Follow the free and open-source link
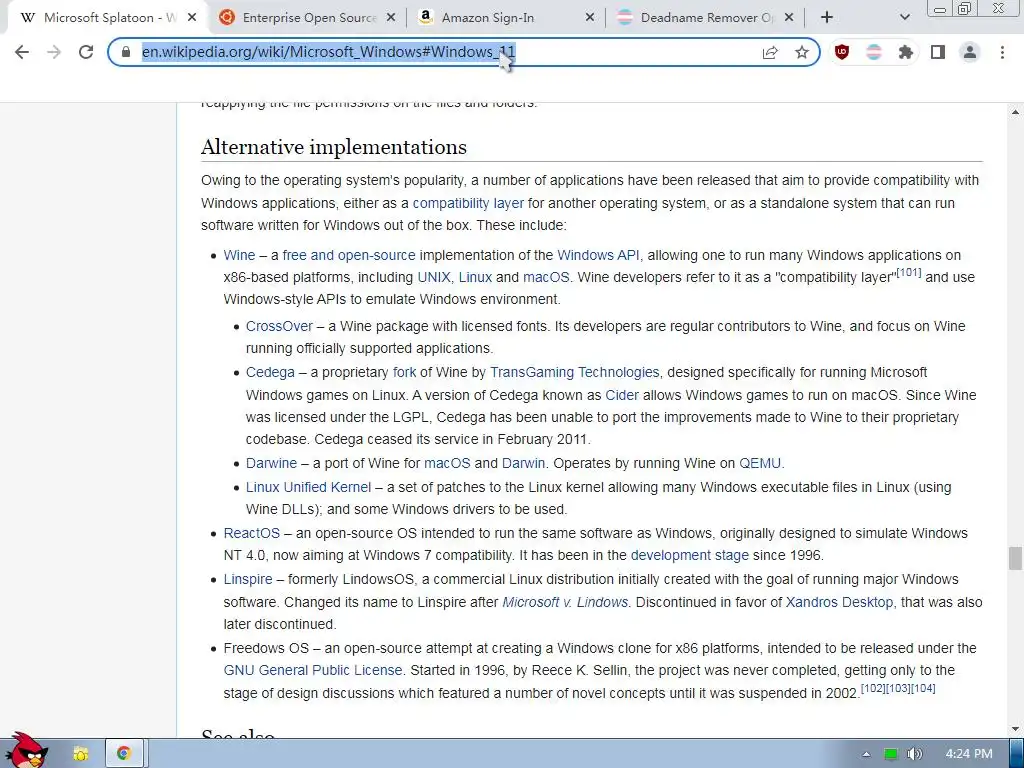This screenshot has height=768, width=1024. pos(349,255)
